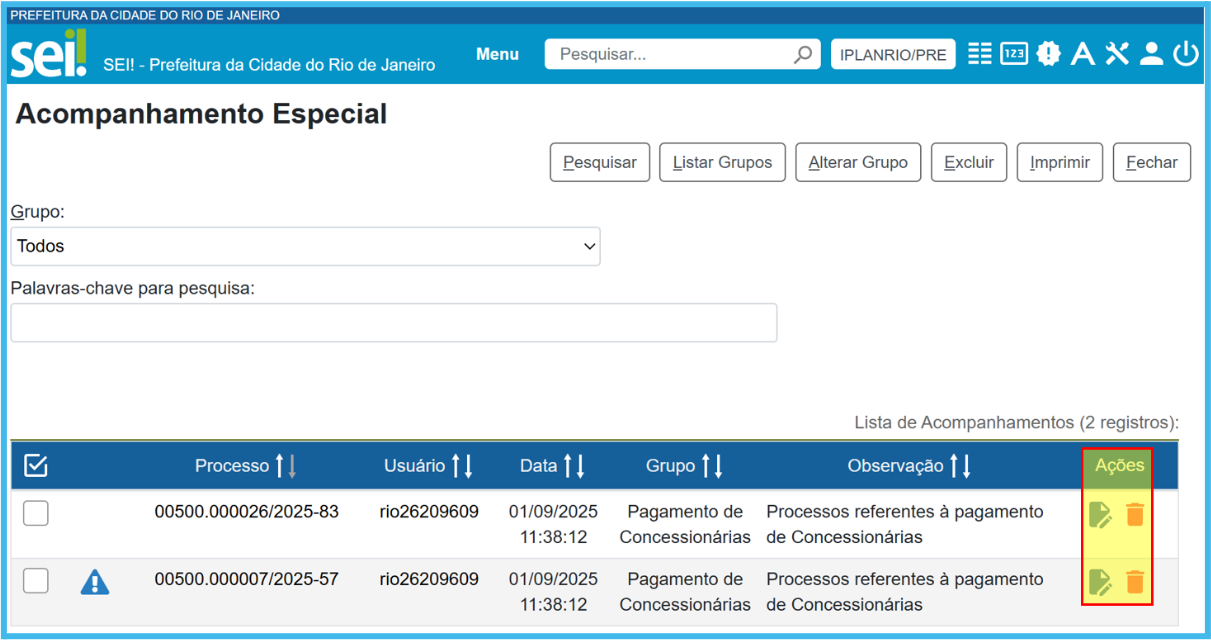The image size is (1211, 640).
Task: Open the IPLANRIO/PRE unit selector
Action: [893, 55]
